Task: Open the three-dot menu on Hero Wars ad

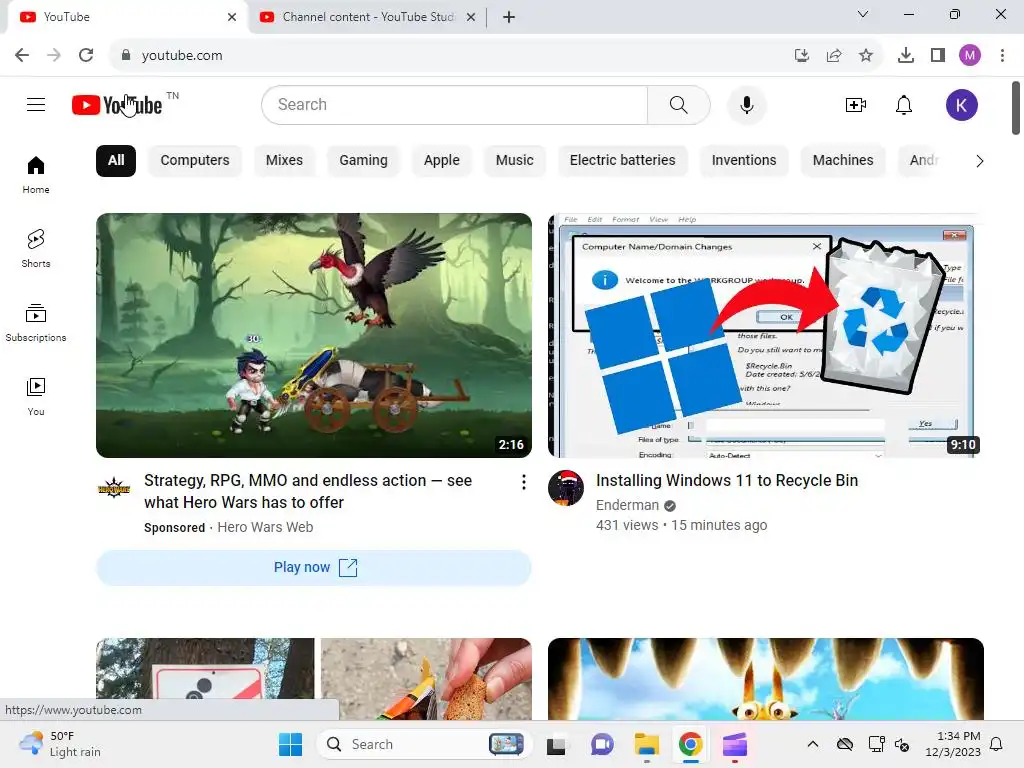Action: pyautogui.click(x=523, y=482)
